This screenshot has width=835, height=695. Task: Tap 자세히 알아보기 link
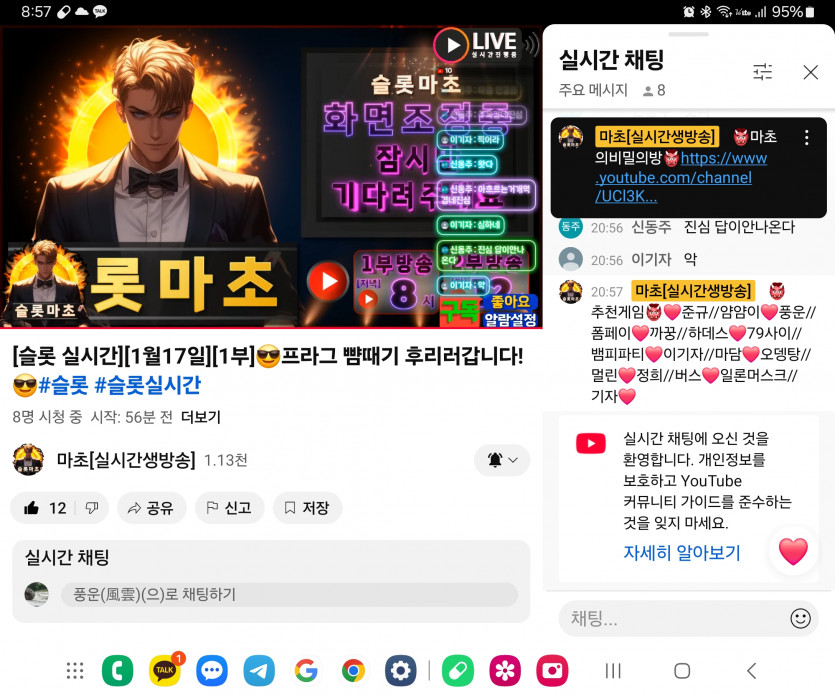point(682,553)
